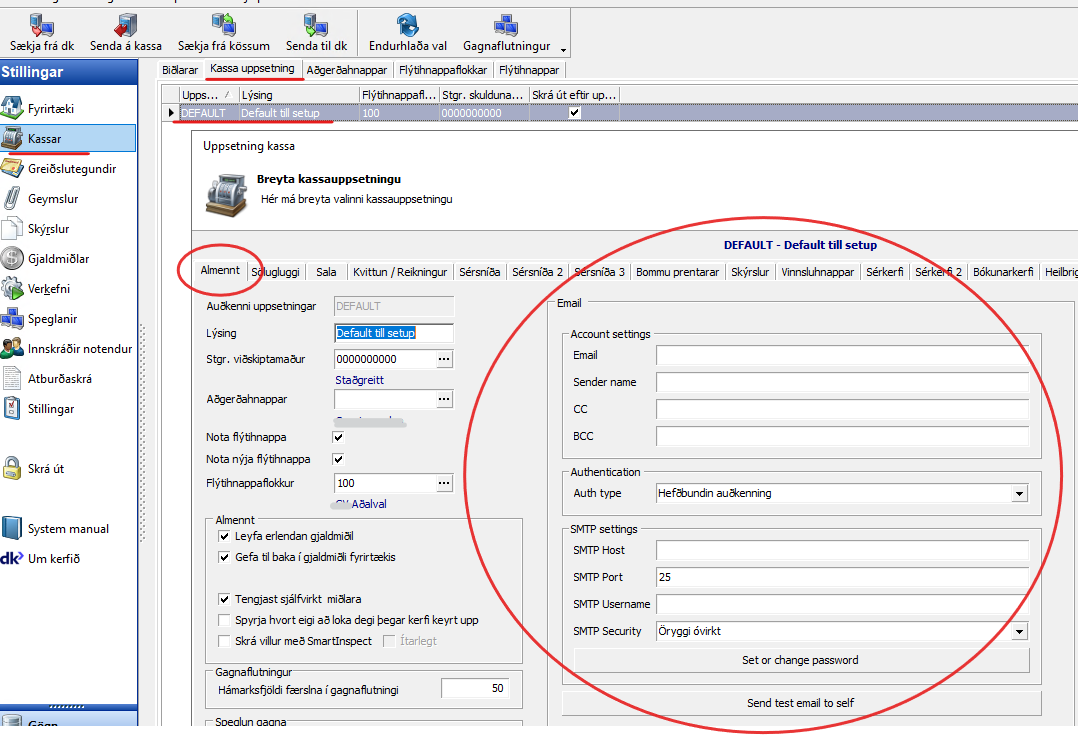This screenshot has width=1078, height=735.
Task: Click the SMTP Host input field
Action: coord(842,550)
